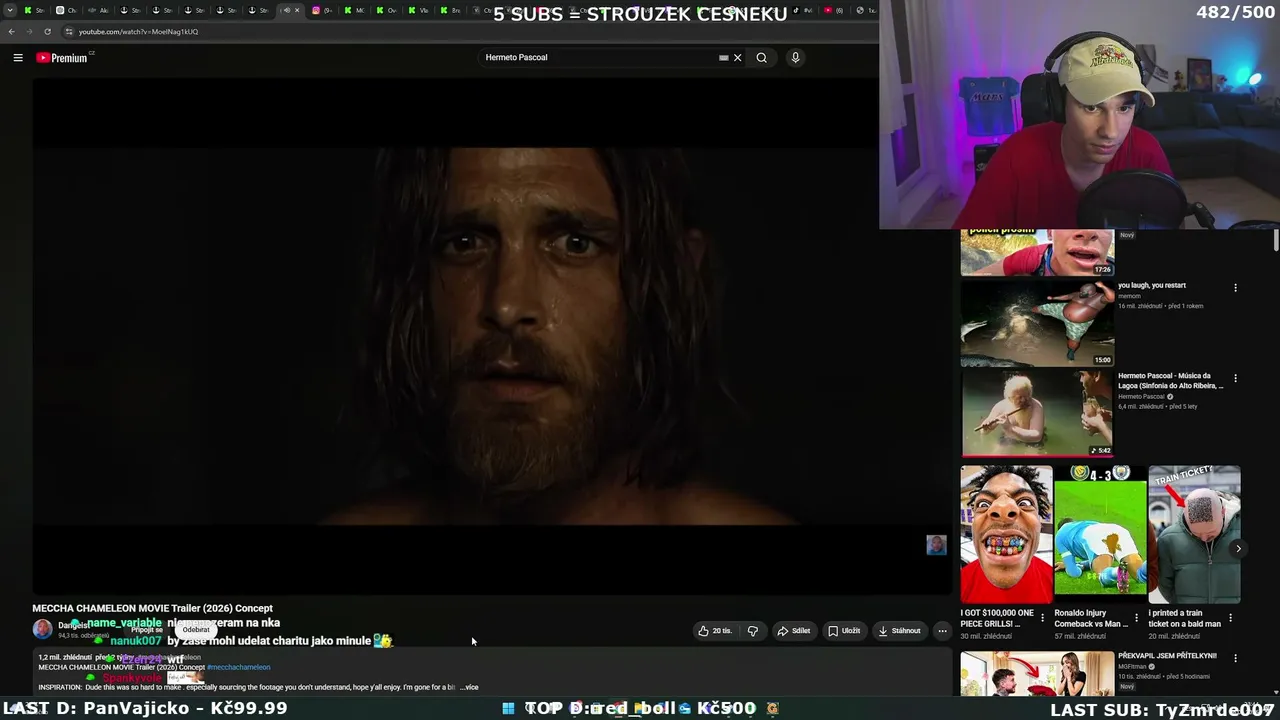
Task: Open options for Ronaldo Injury short
Action: pos(1136,618)
